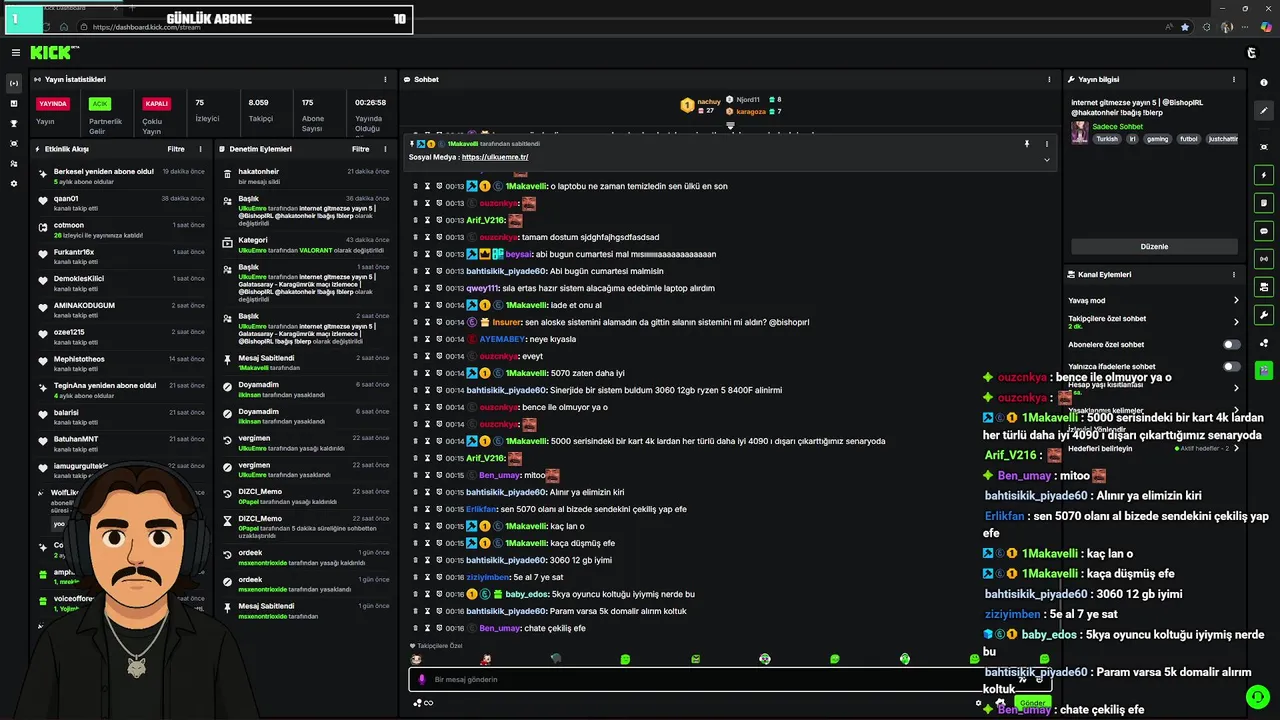The image size is (1280, 720).
Task: Click the green AÇIK partnership badge
Action: (99, 103)
